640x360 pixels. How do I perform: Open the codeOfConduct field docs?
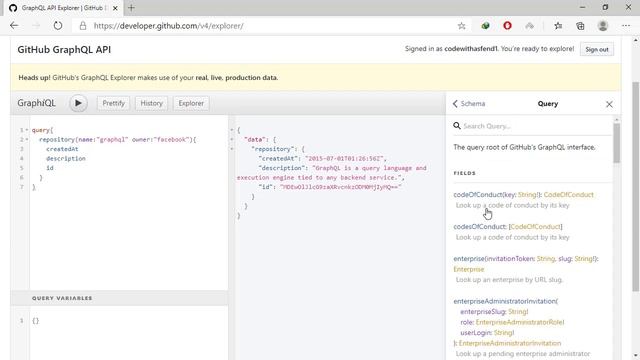tap(478, 195)
